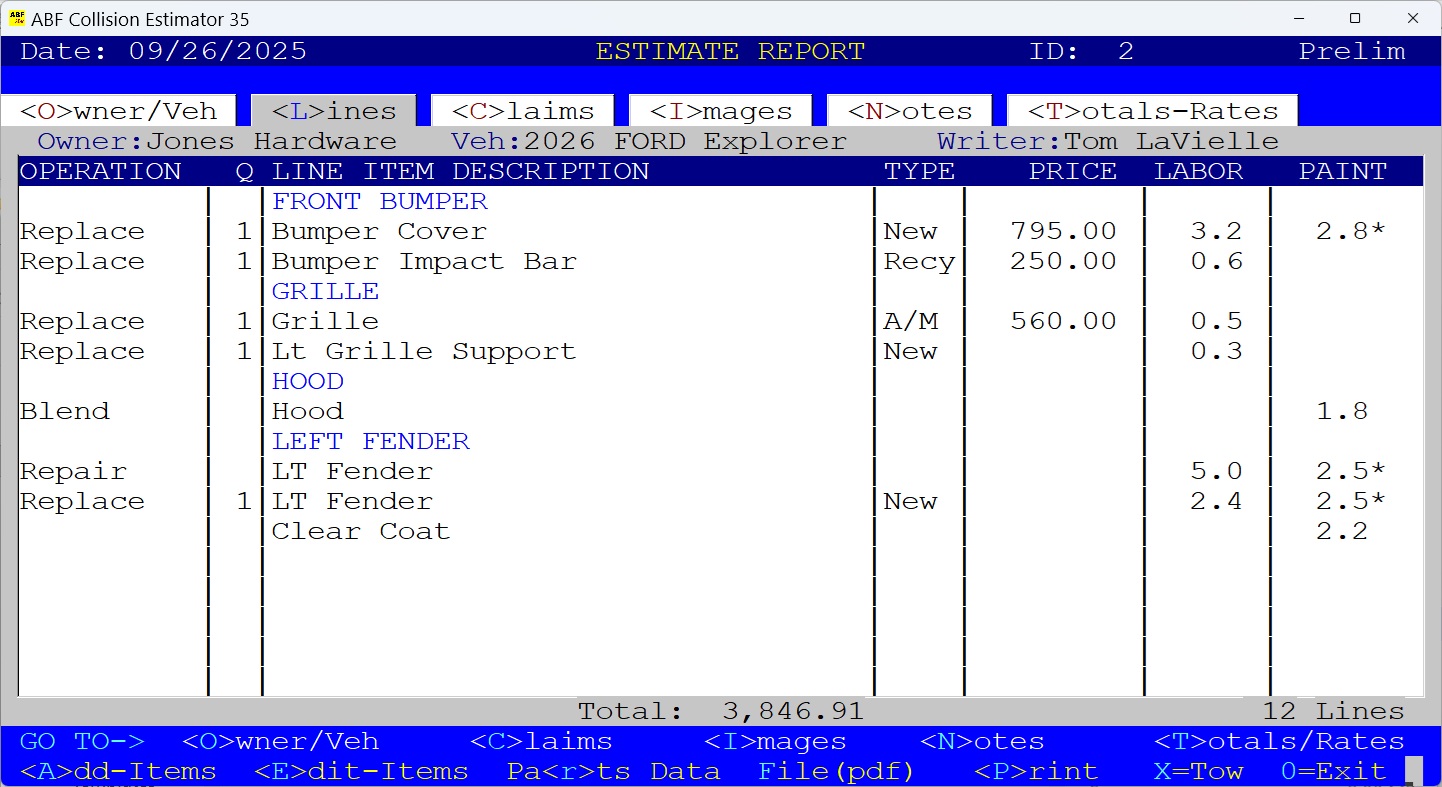
Task: View the <T>otals-Rates tab
Action: point(1151,111)
